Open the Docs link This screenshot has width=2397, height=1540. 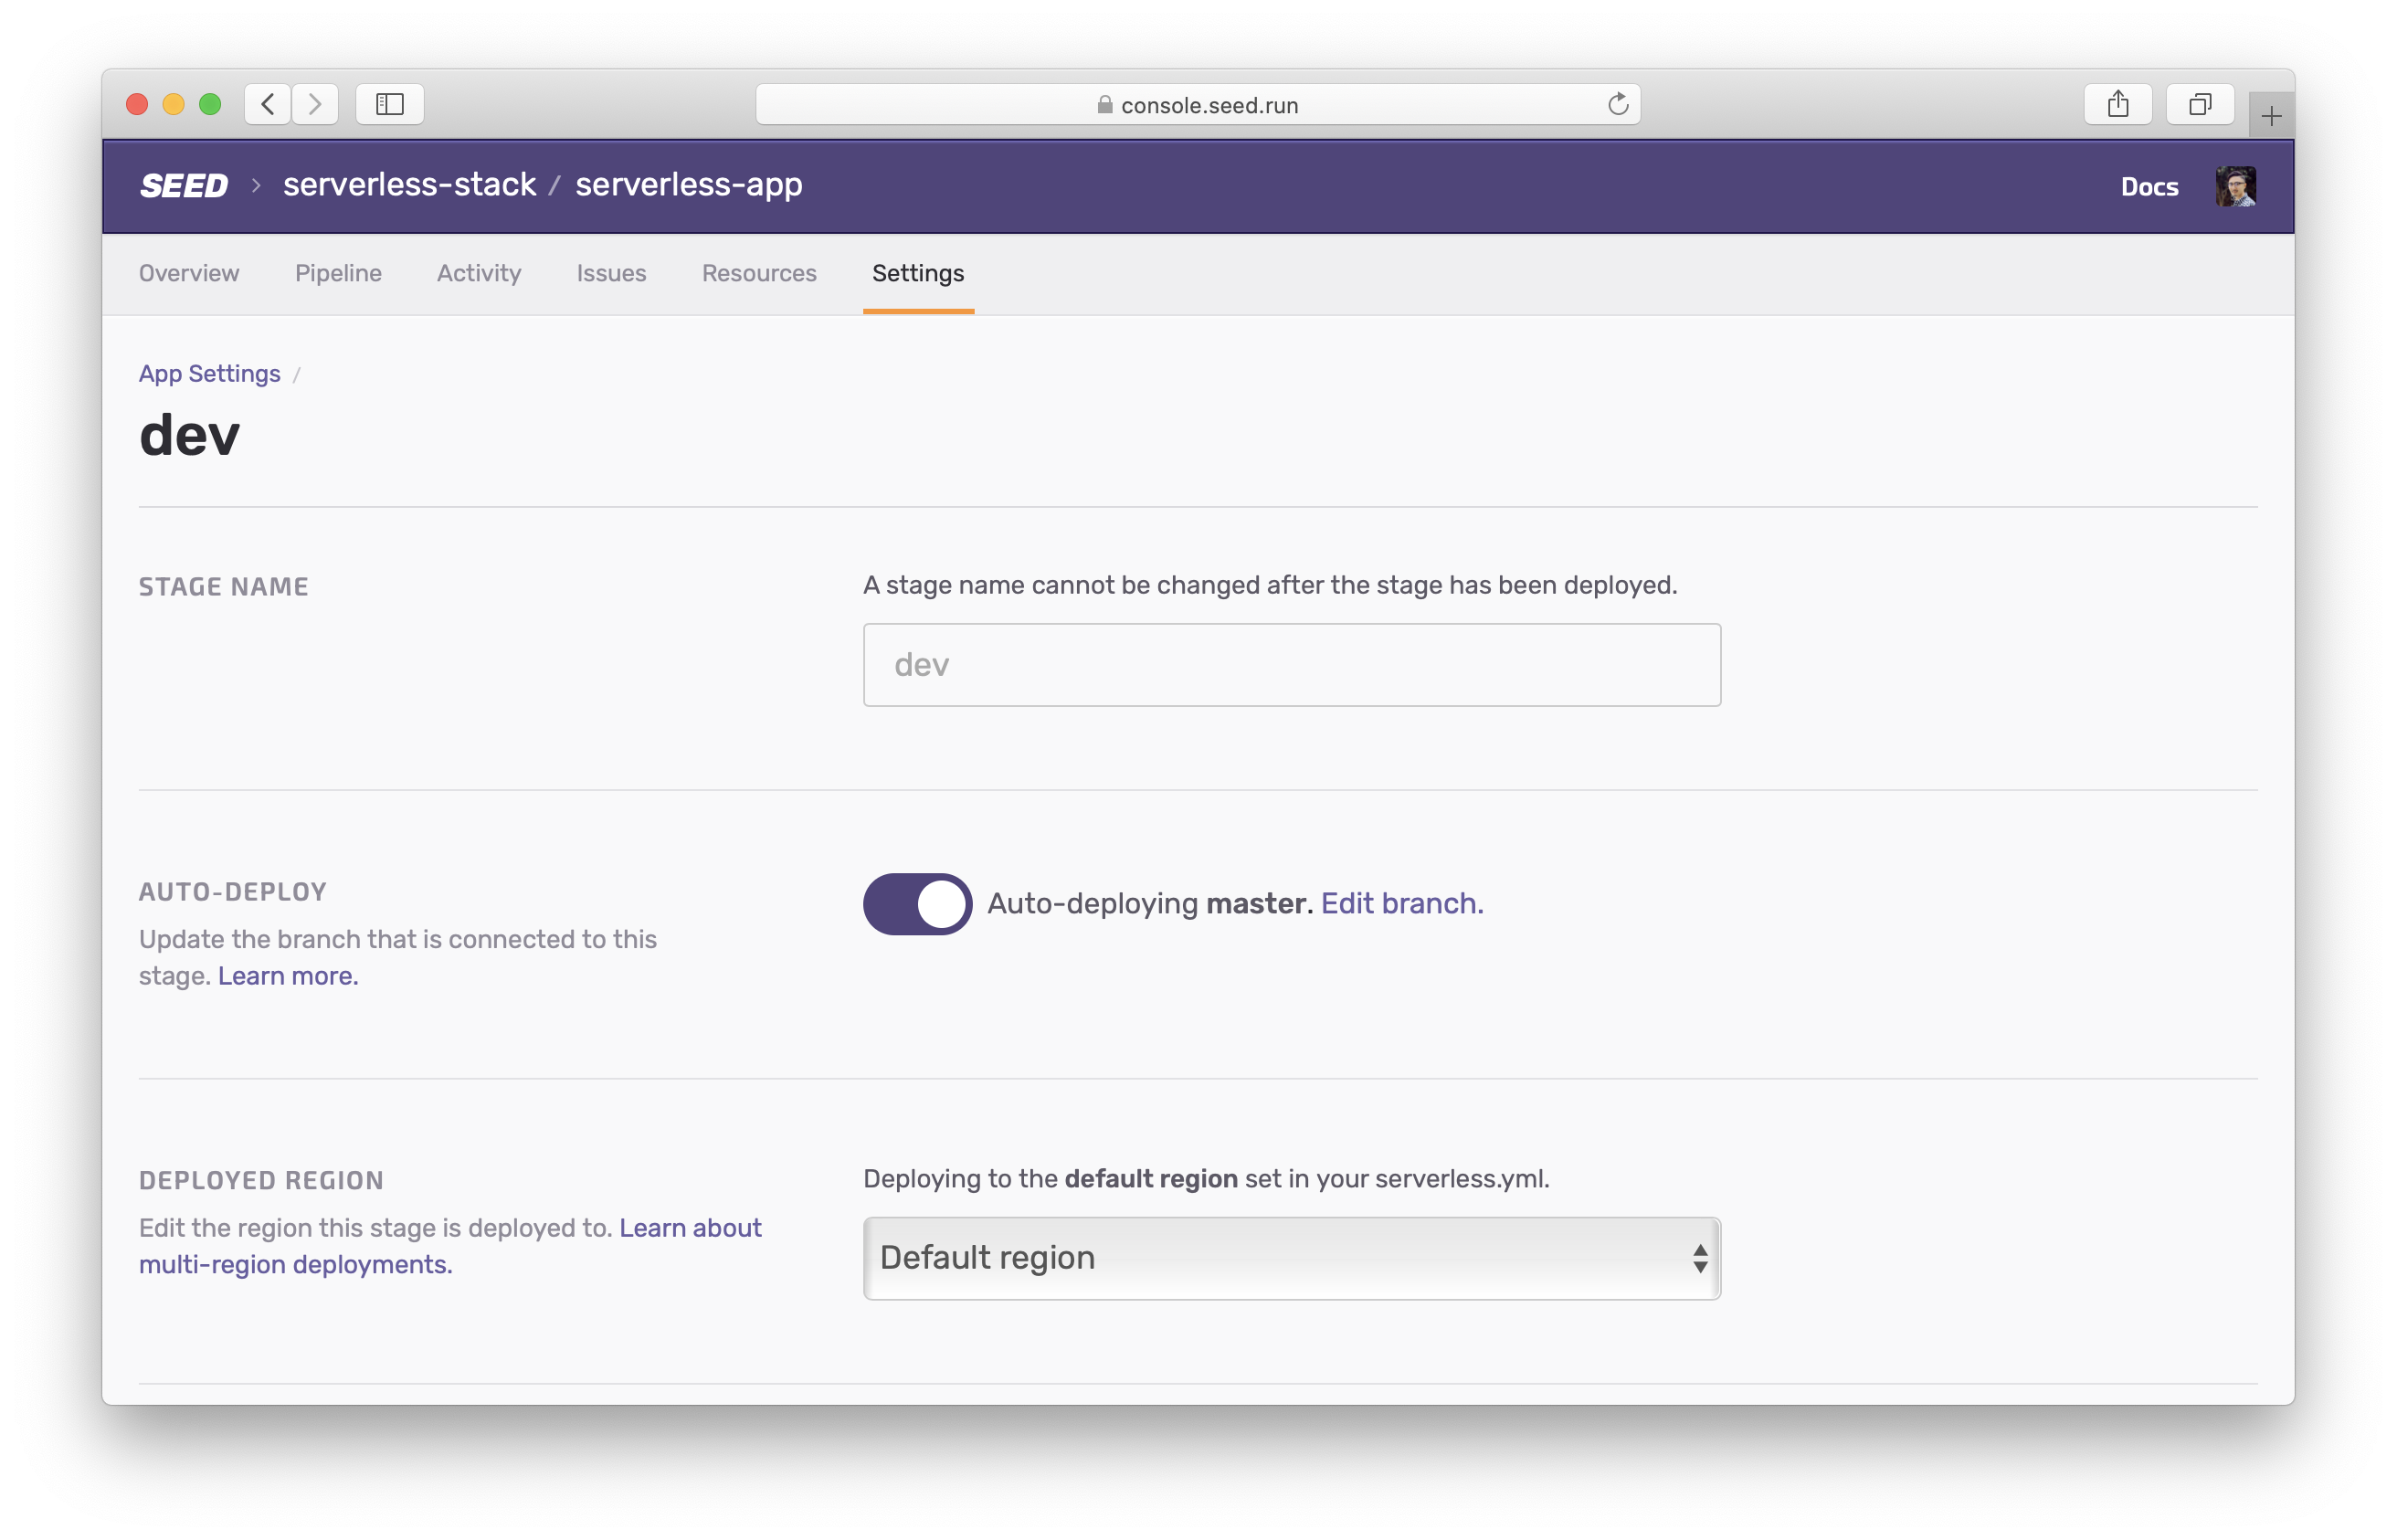(x=2149, y=187)
